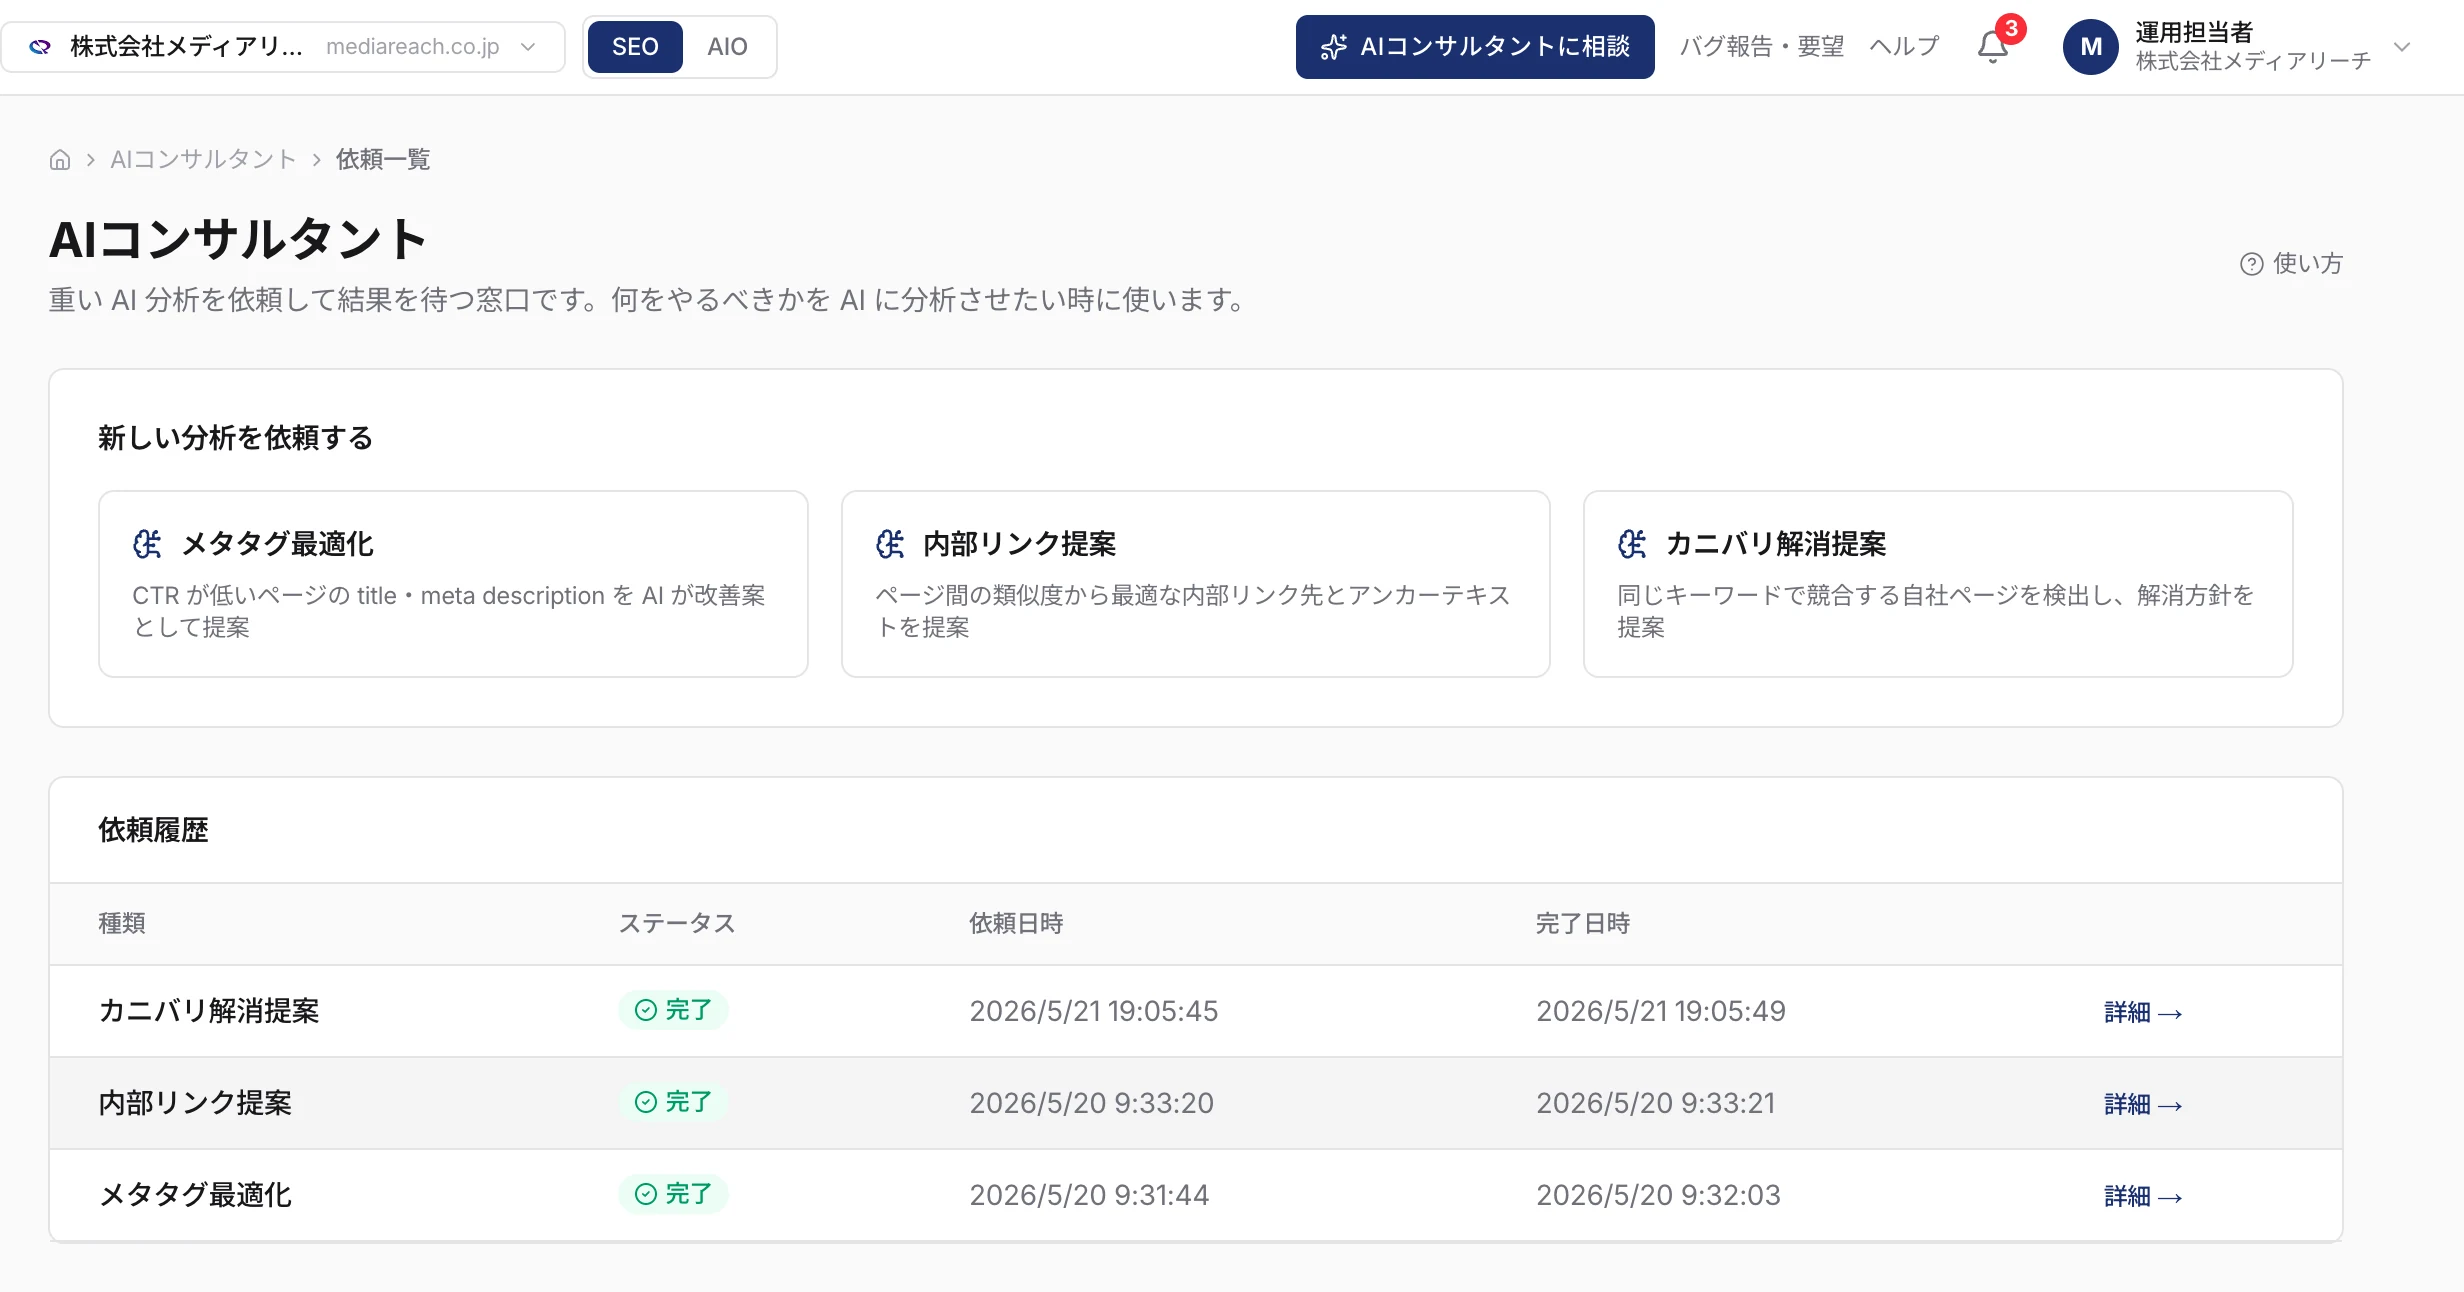Click the user avatar M icon
This screenshot has height=1292, width=2464.
point(2090,47)
